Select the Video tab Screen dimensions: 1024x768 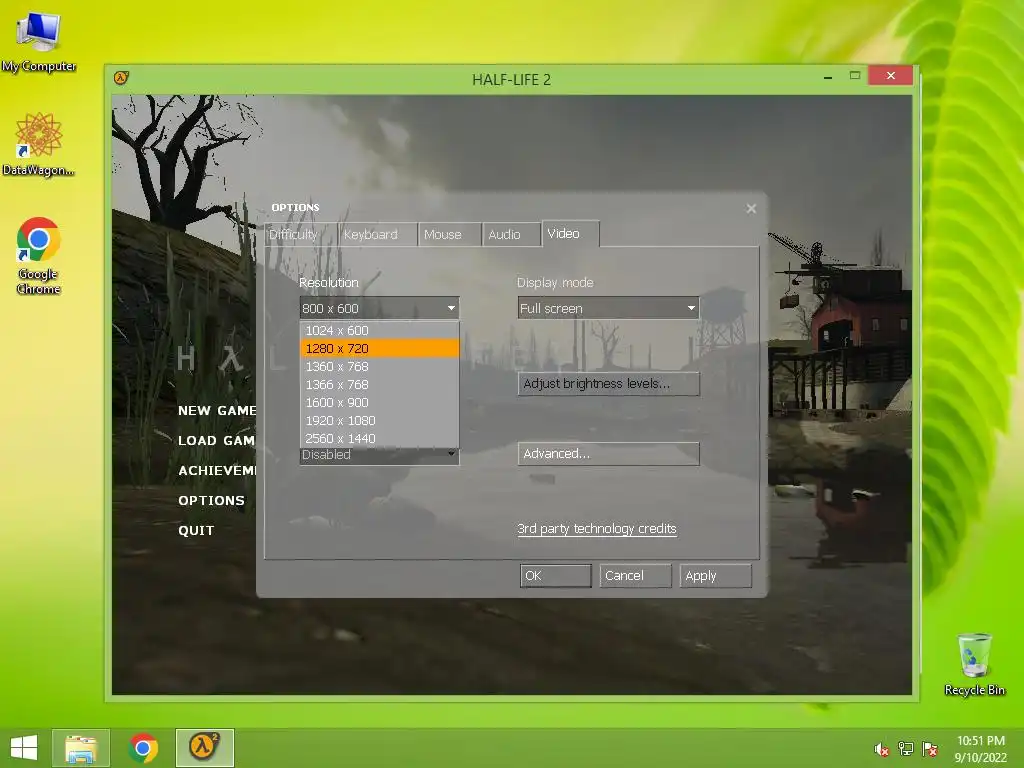coord(570,233)
